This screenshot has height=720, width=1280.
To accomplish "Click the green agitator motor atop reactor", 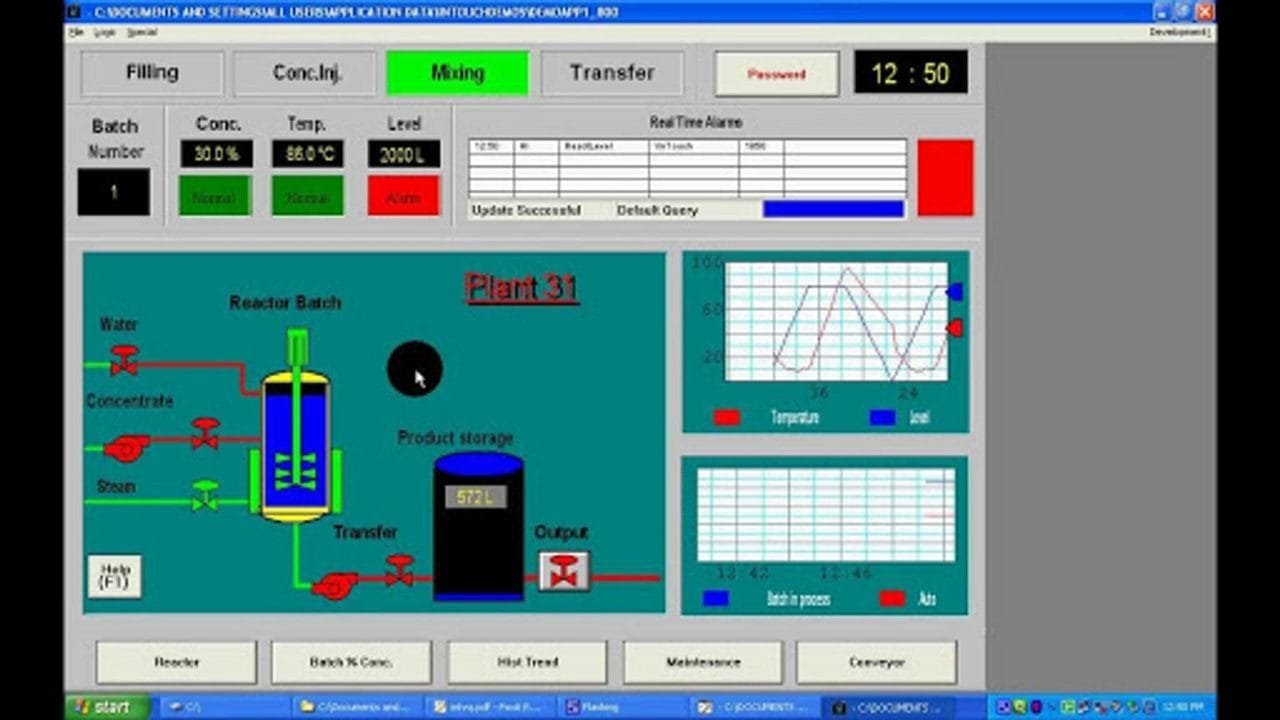I will tap(297, 347).
